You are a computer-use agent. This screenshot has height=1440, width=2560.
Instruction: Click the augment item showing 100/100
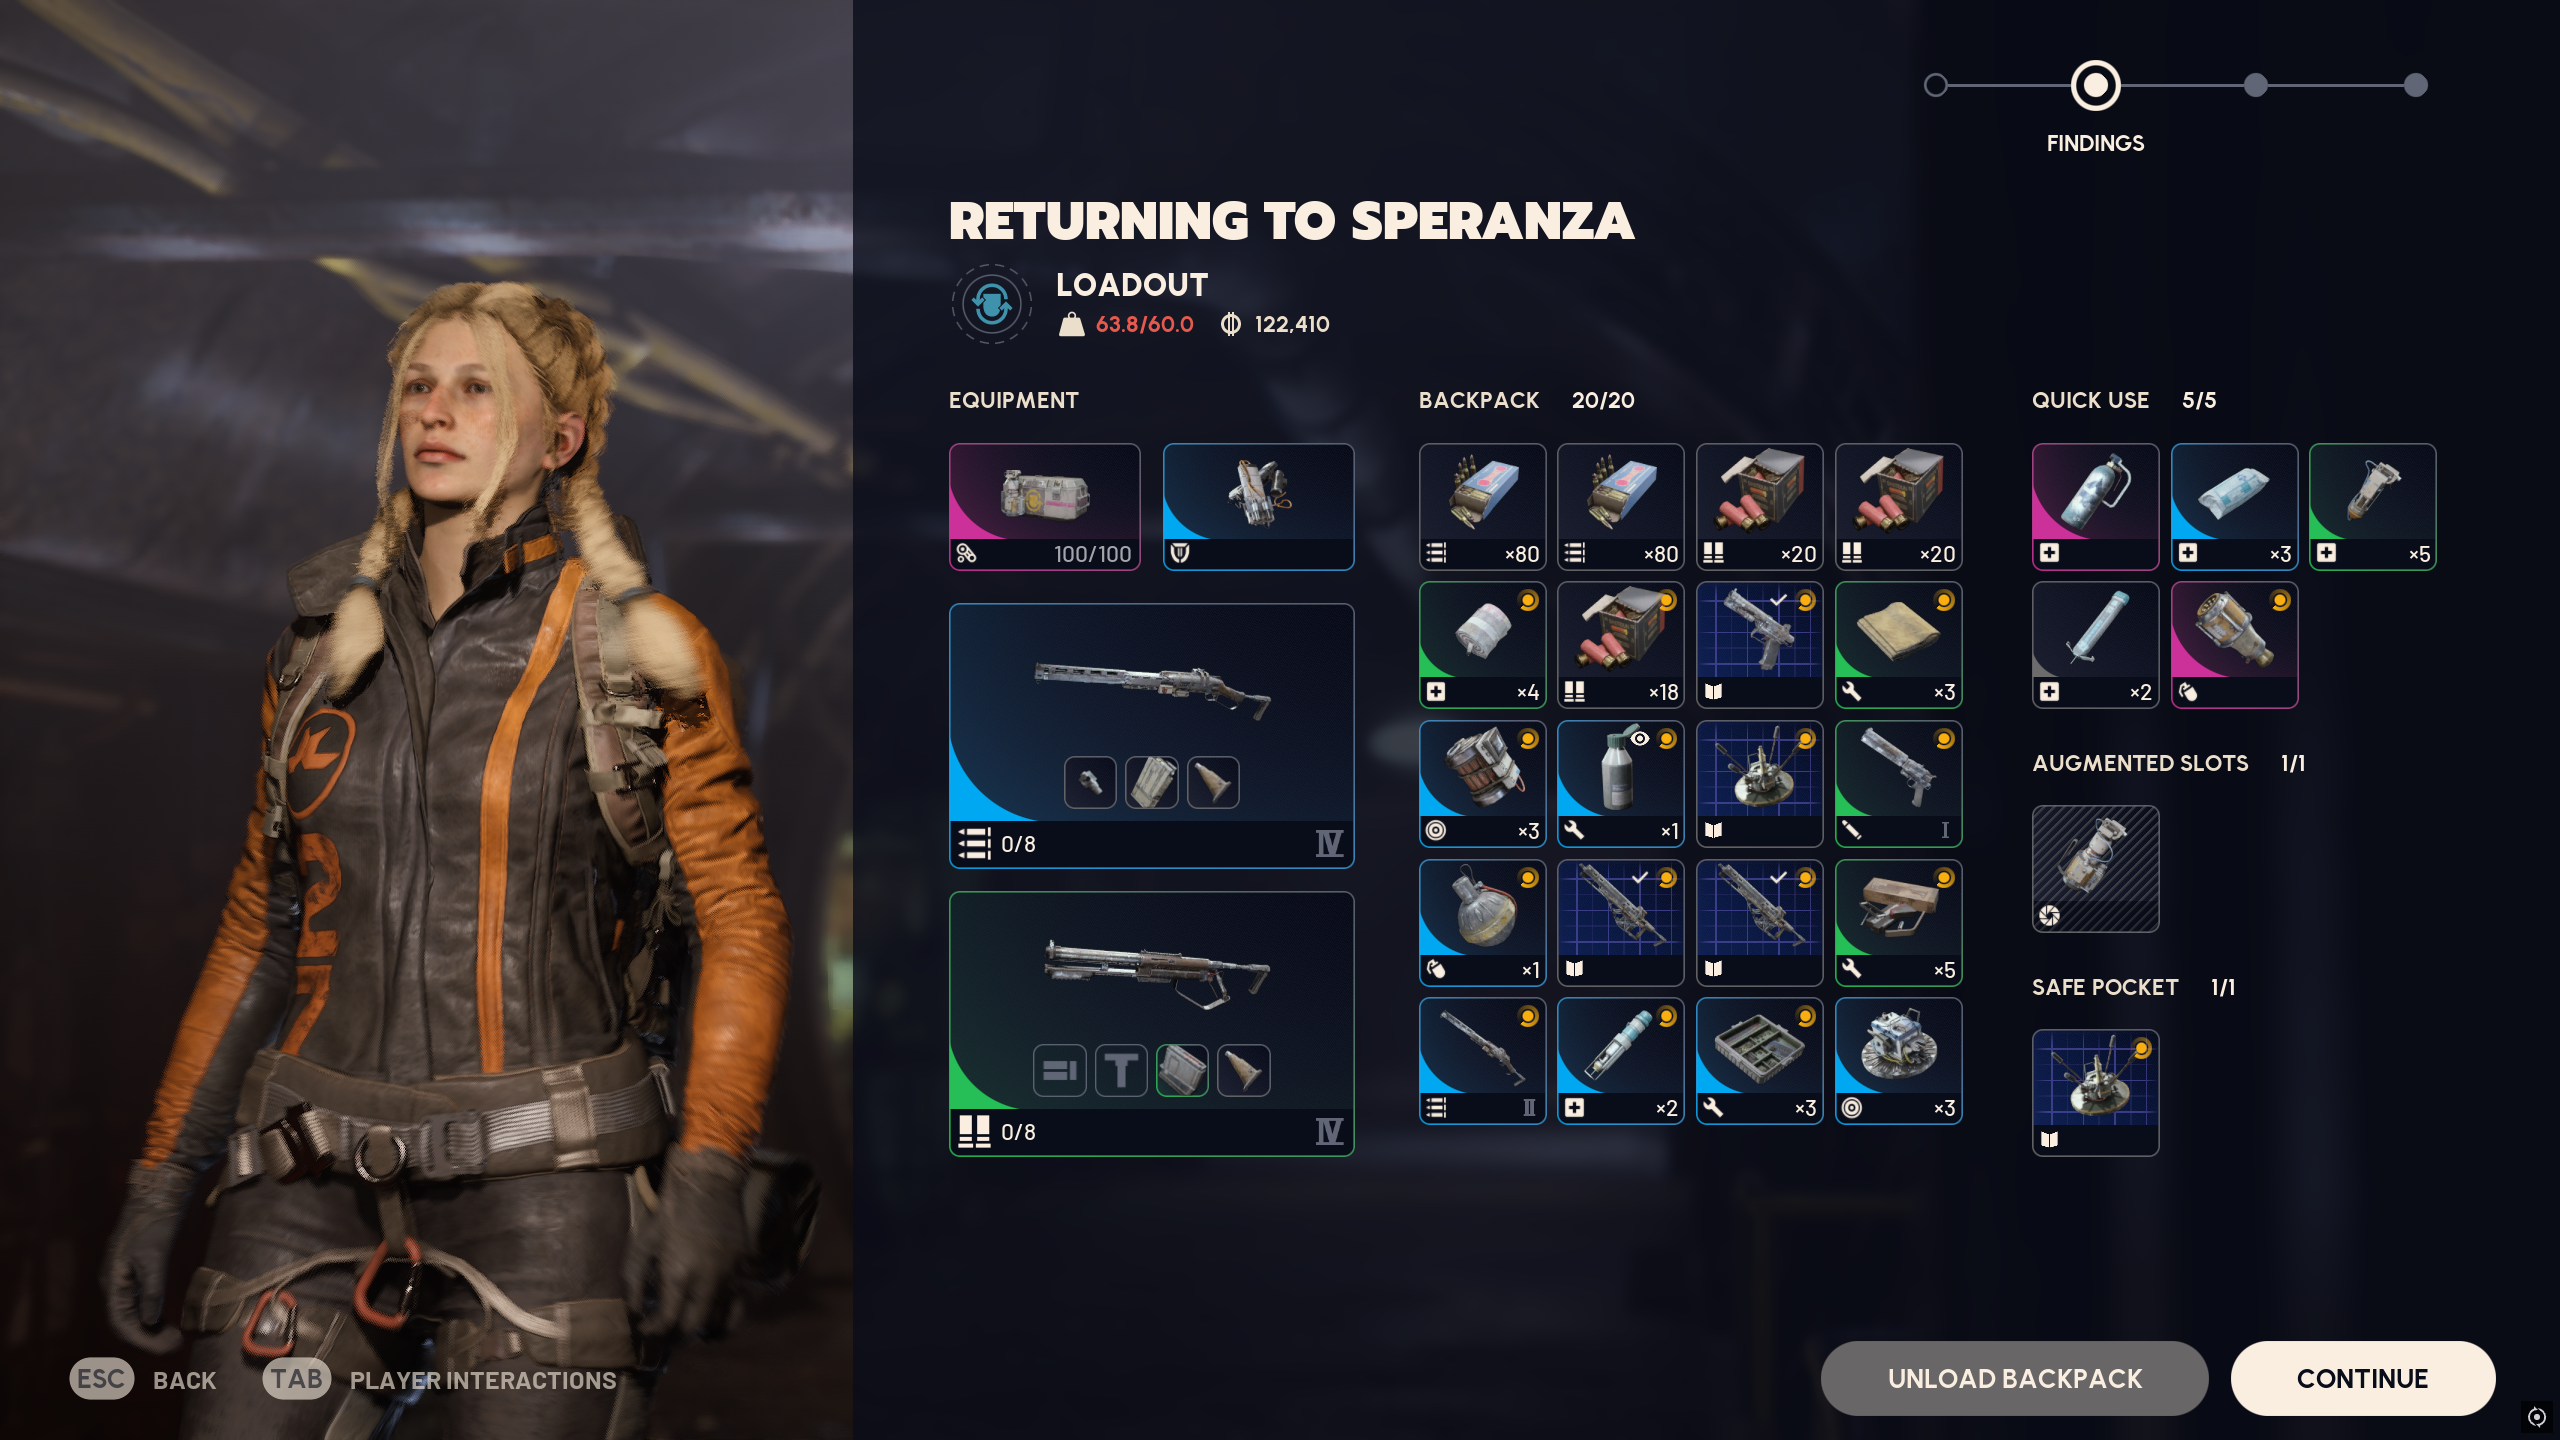click(x=1044, y=507)
